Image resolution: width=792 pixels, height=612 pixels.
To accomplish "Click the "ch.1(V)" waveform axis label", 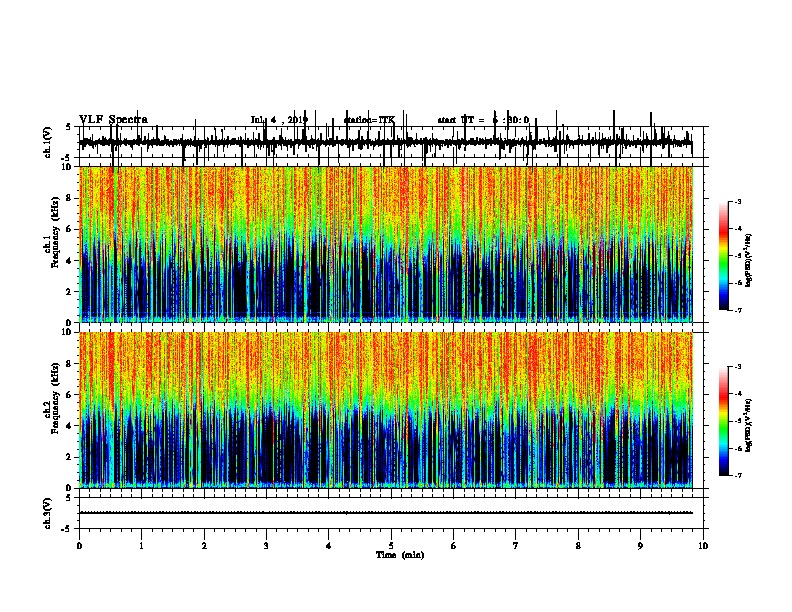I will [48, 142].
